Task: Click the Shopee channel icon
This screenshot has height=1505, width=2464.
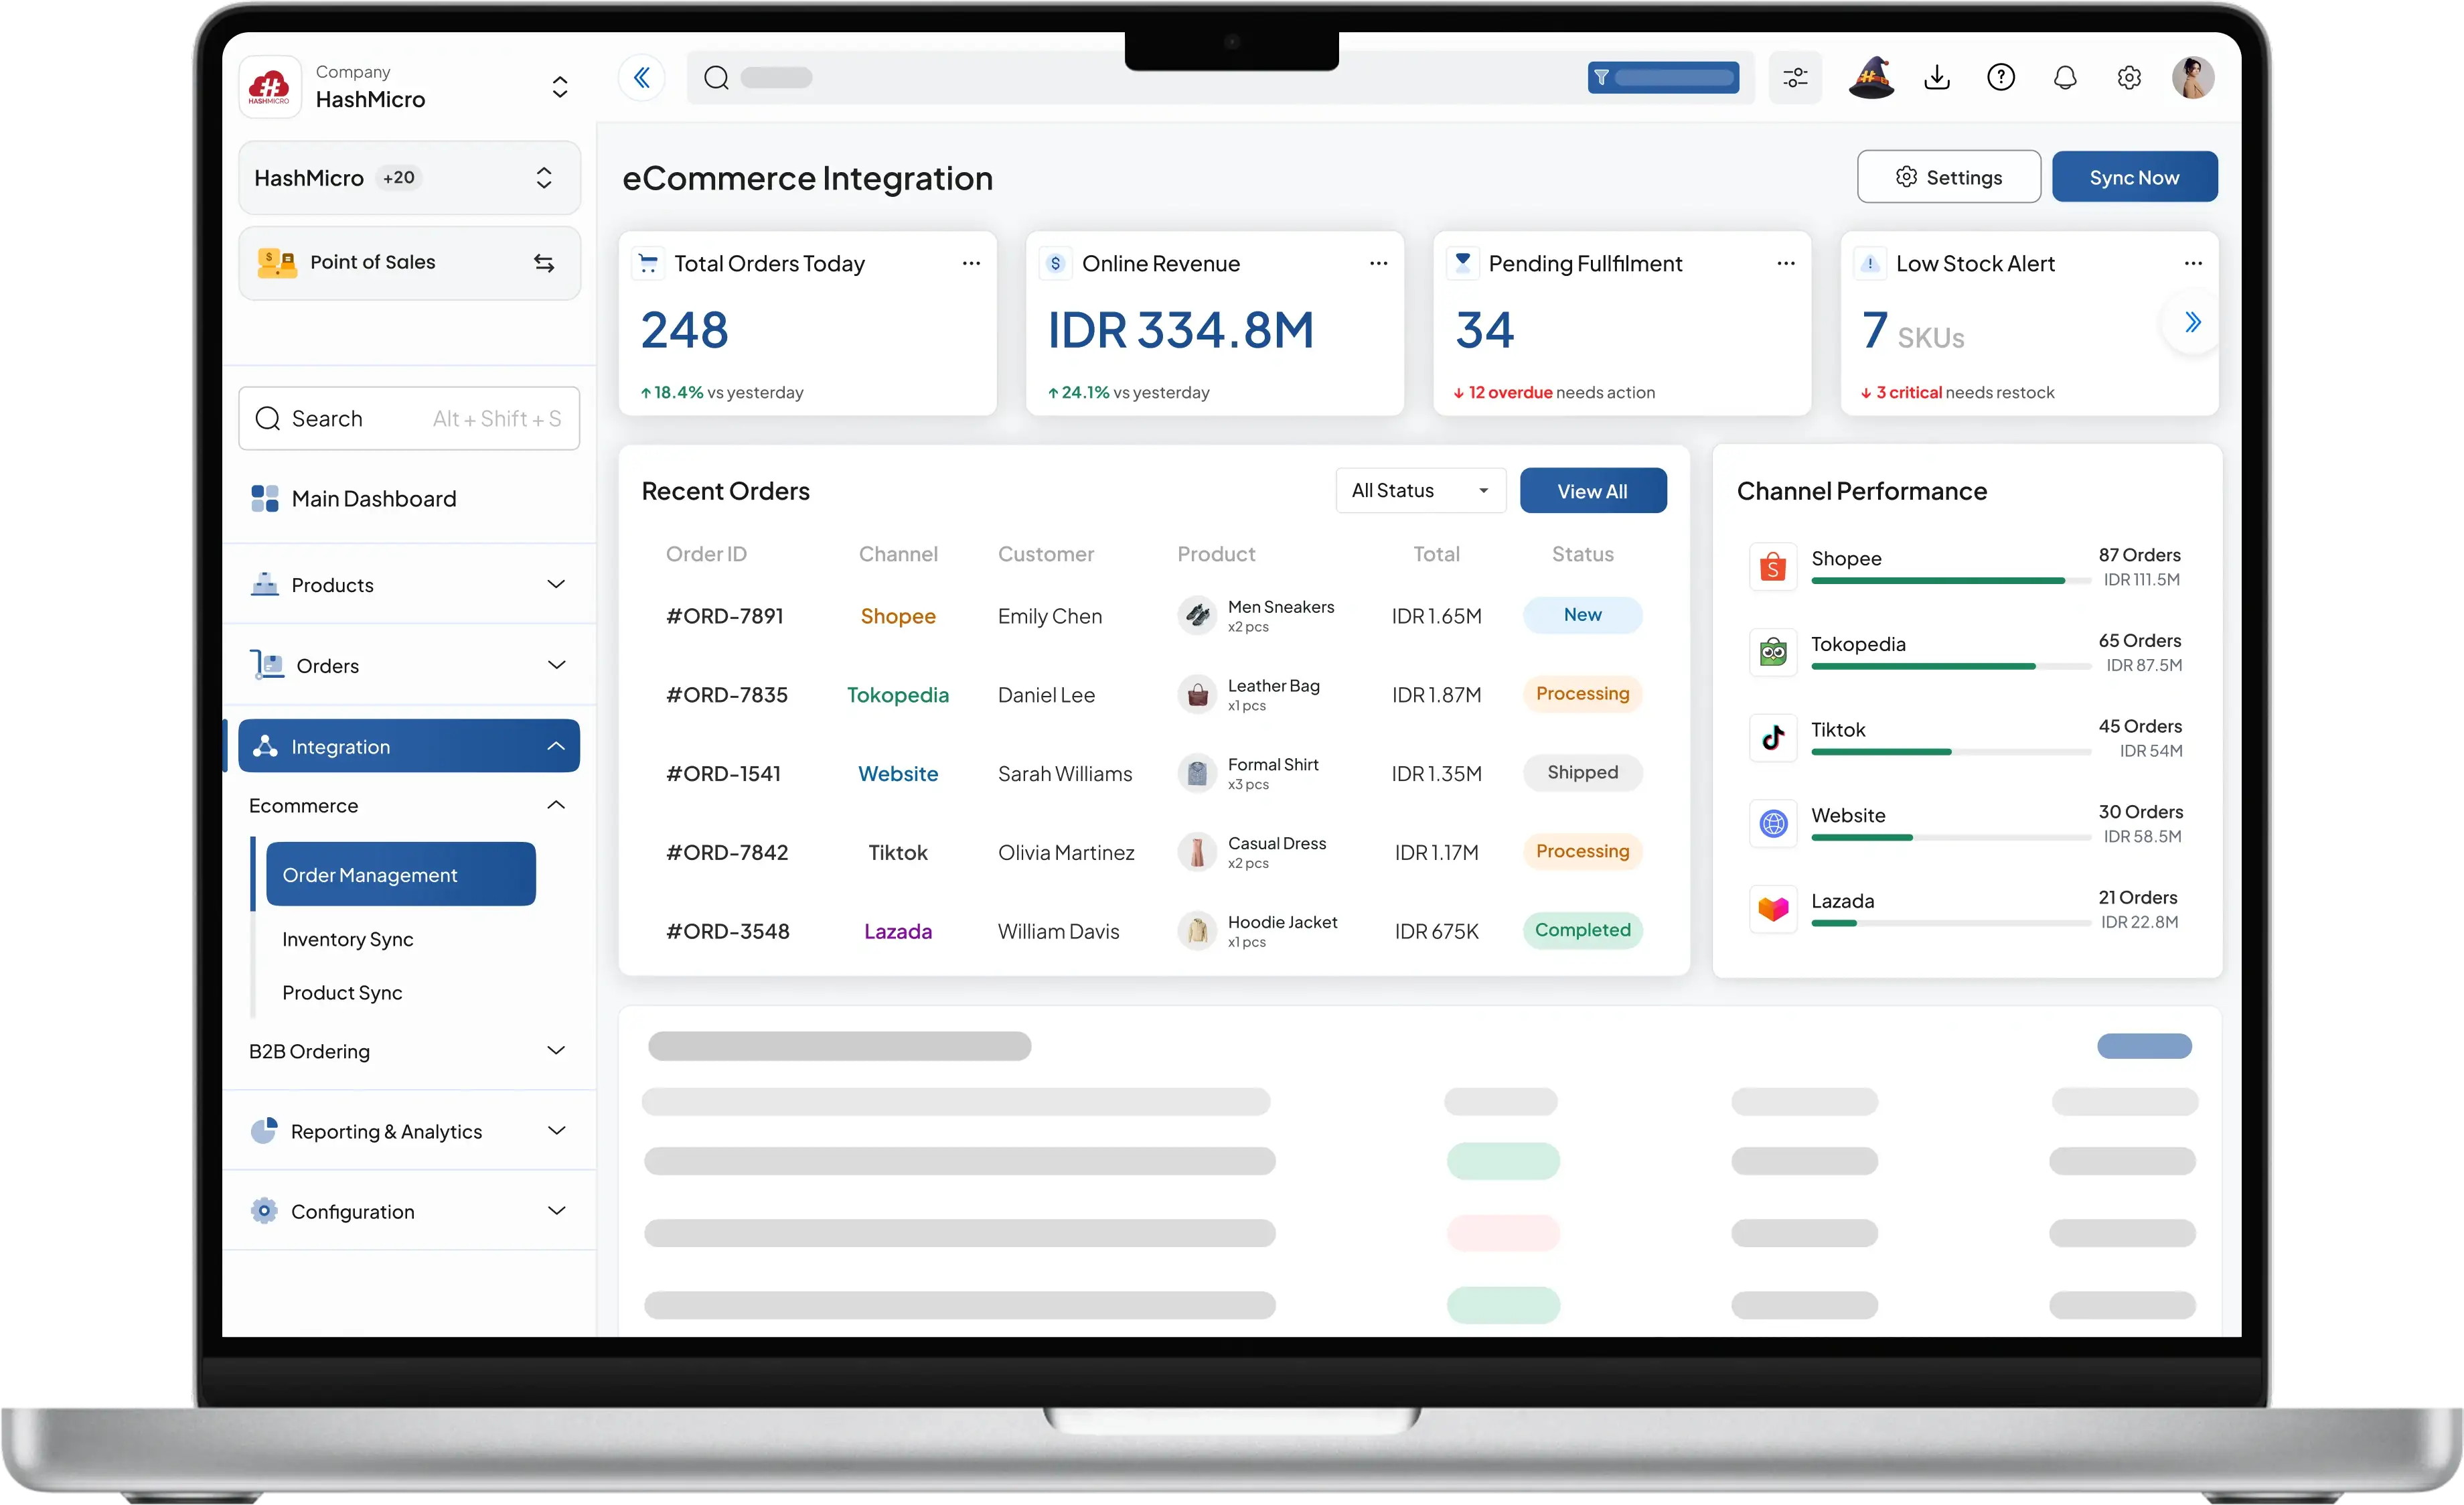Action: click(x=1773, y=567)
